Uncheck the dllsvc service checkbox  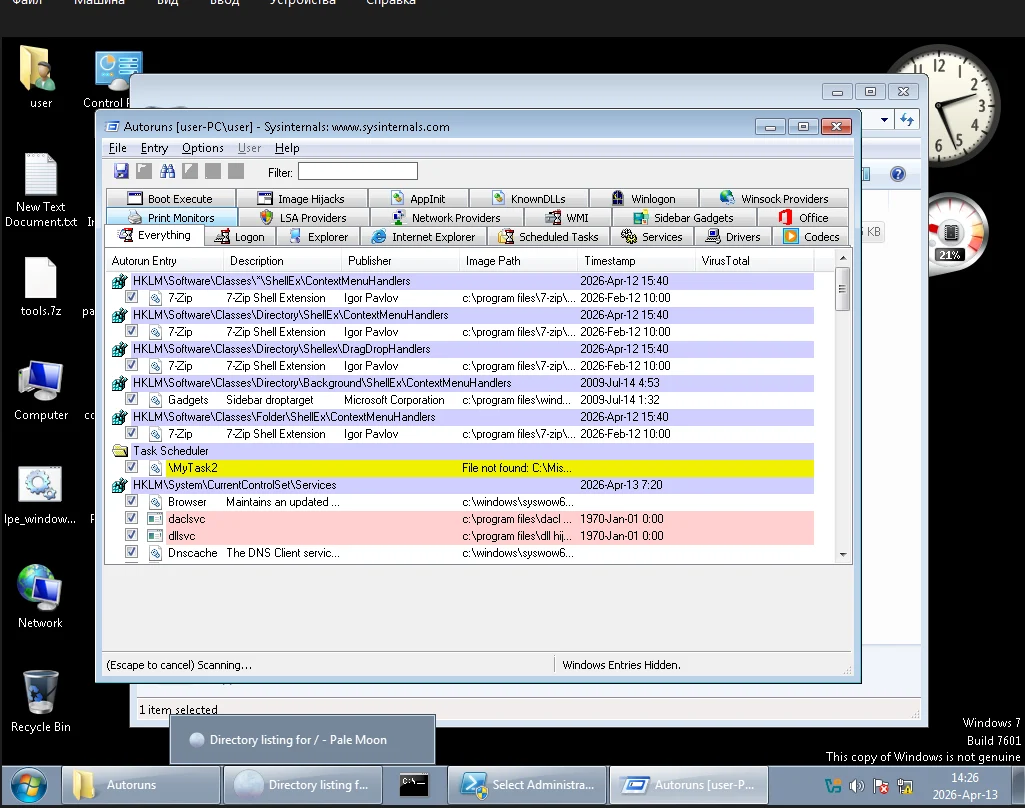pyautogui.click(x=131, y=535)
